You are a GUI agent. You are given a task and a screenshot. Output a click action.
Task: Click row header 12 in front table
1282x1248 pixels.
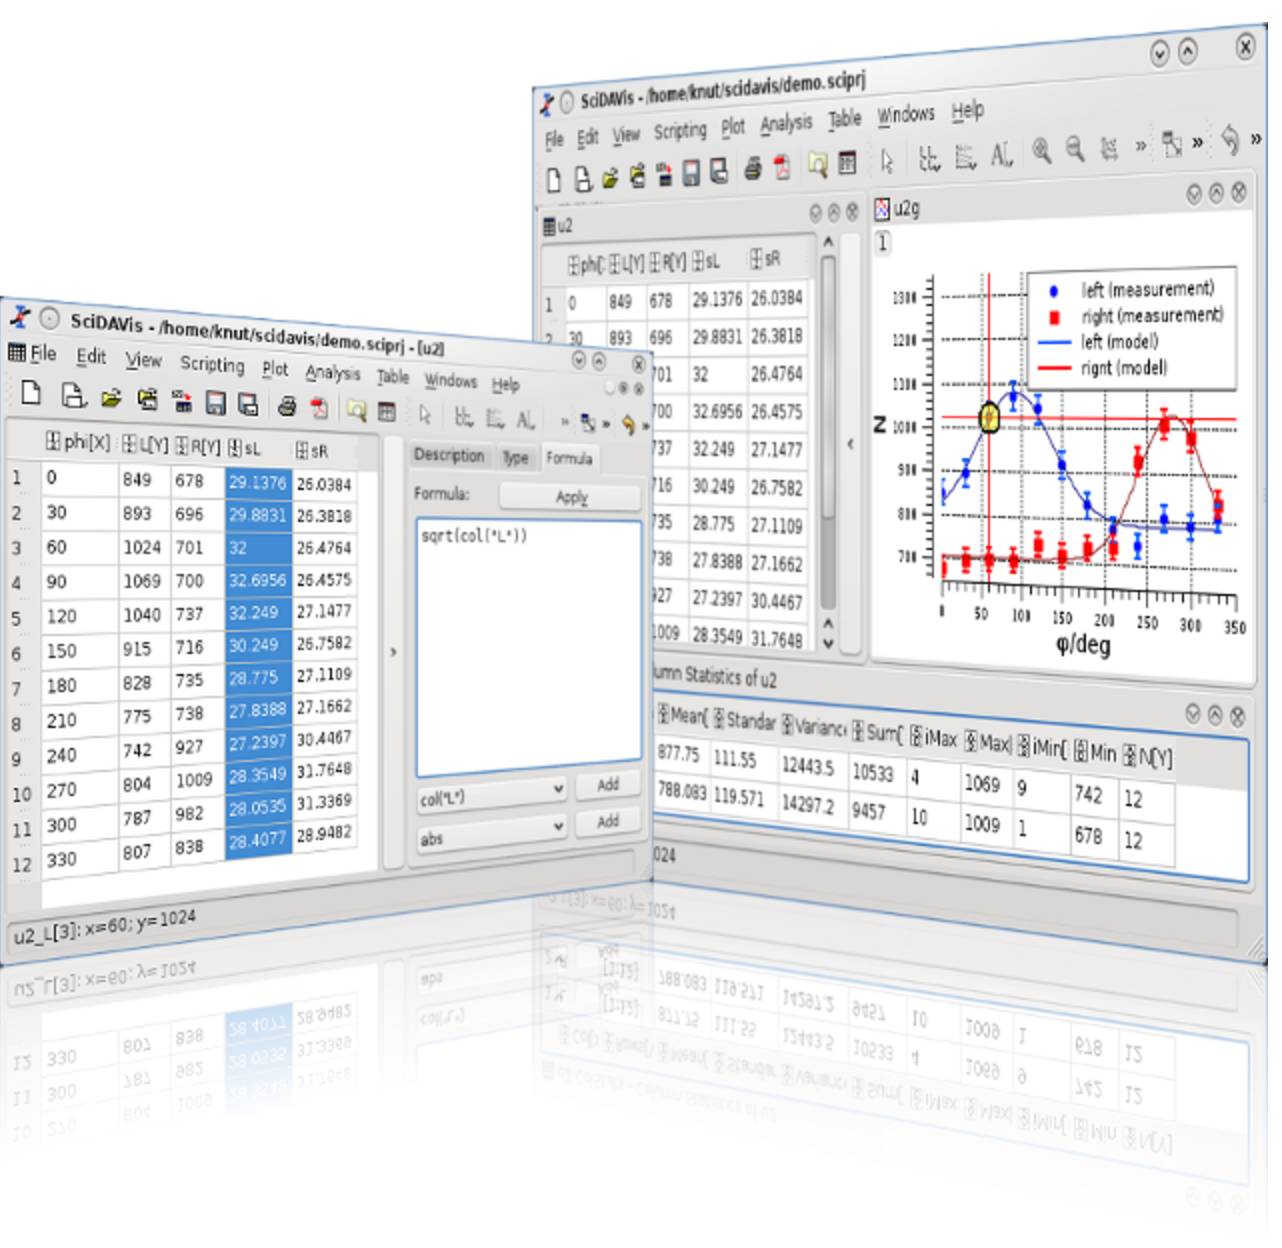point(22,864)
